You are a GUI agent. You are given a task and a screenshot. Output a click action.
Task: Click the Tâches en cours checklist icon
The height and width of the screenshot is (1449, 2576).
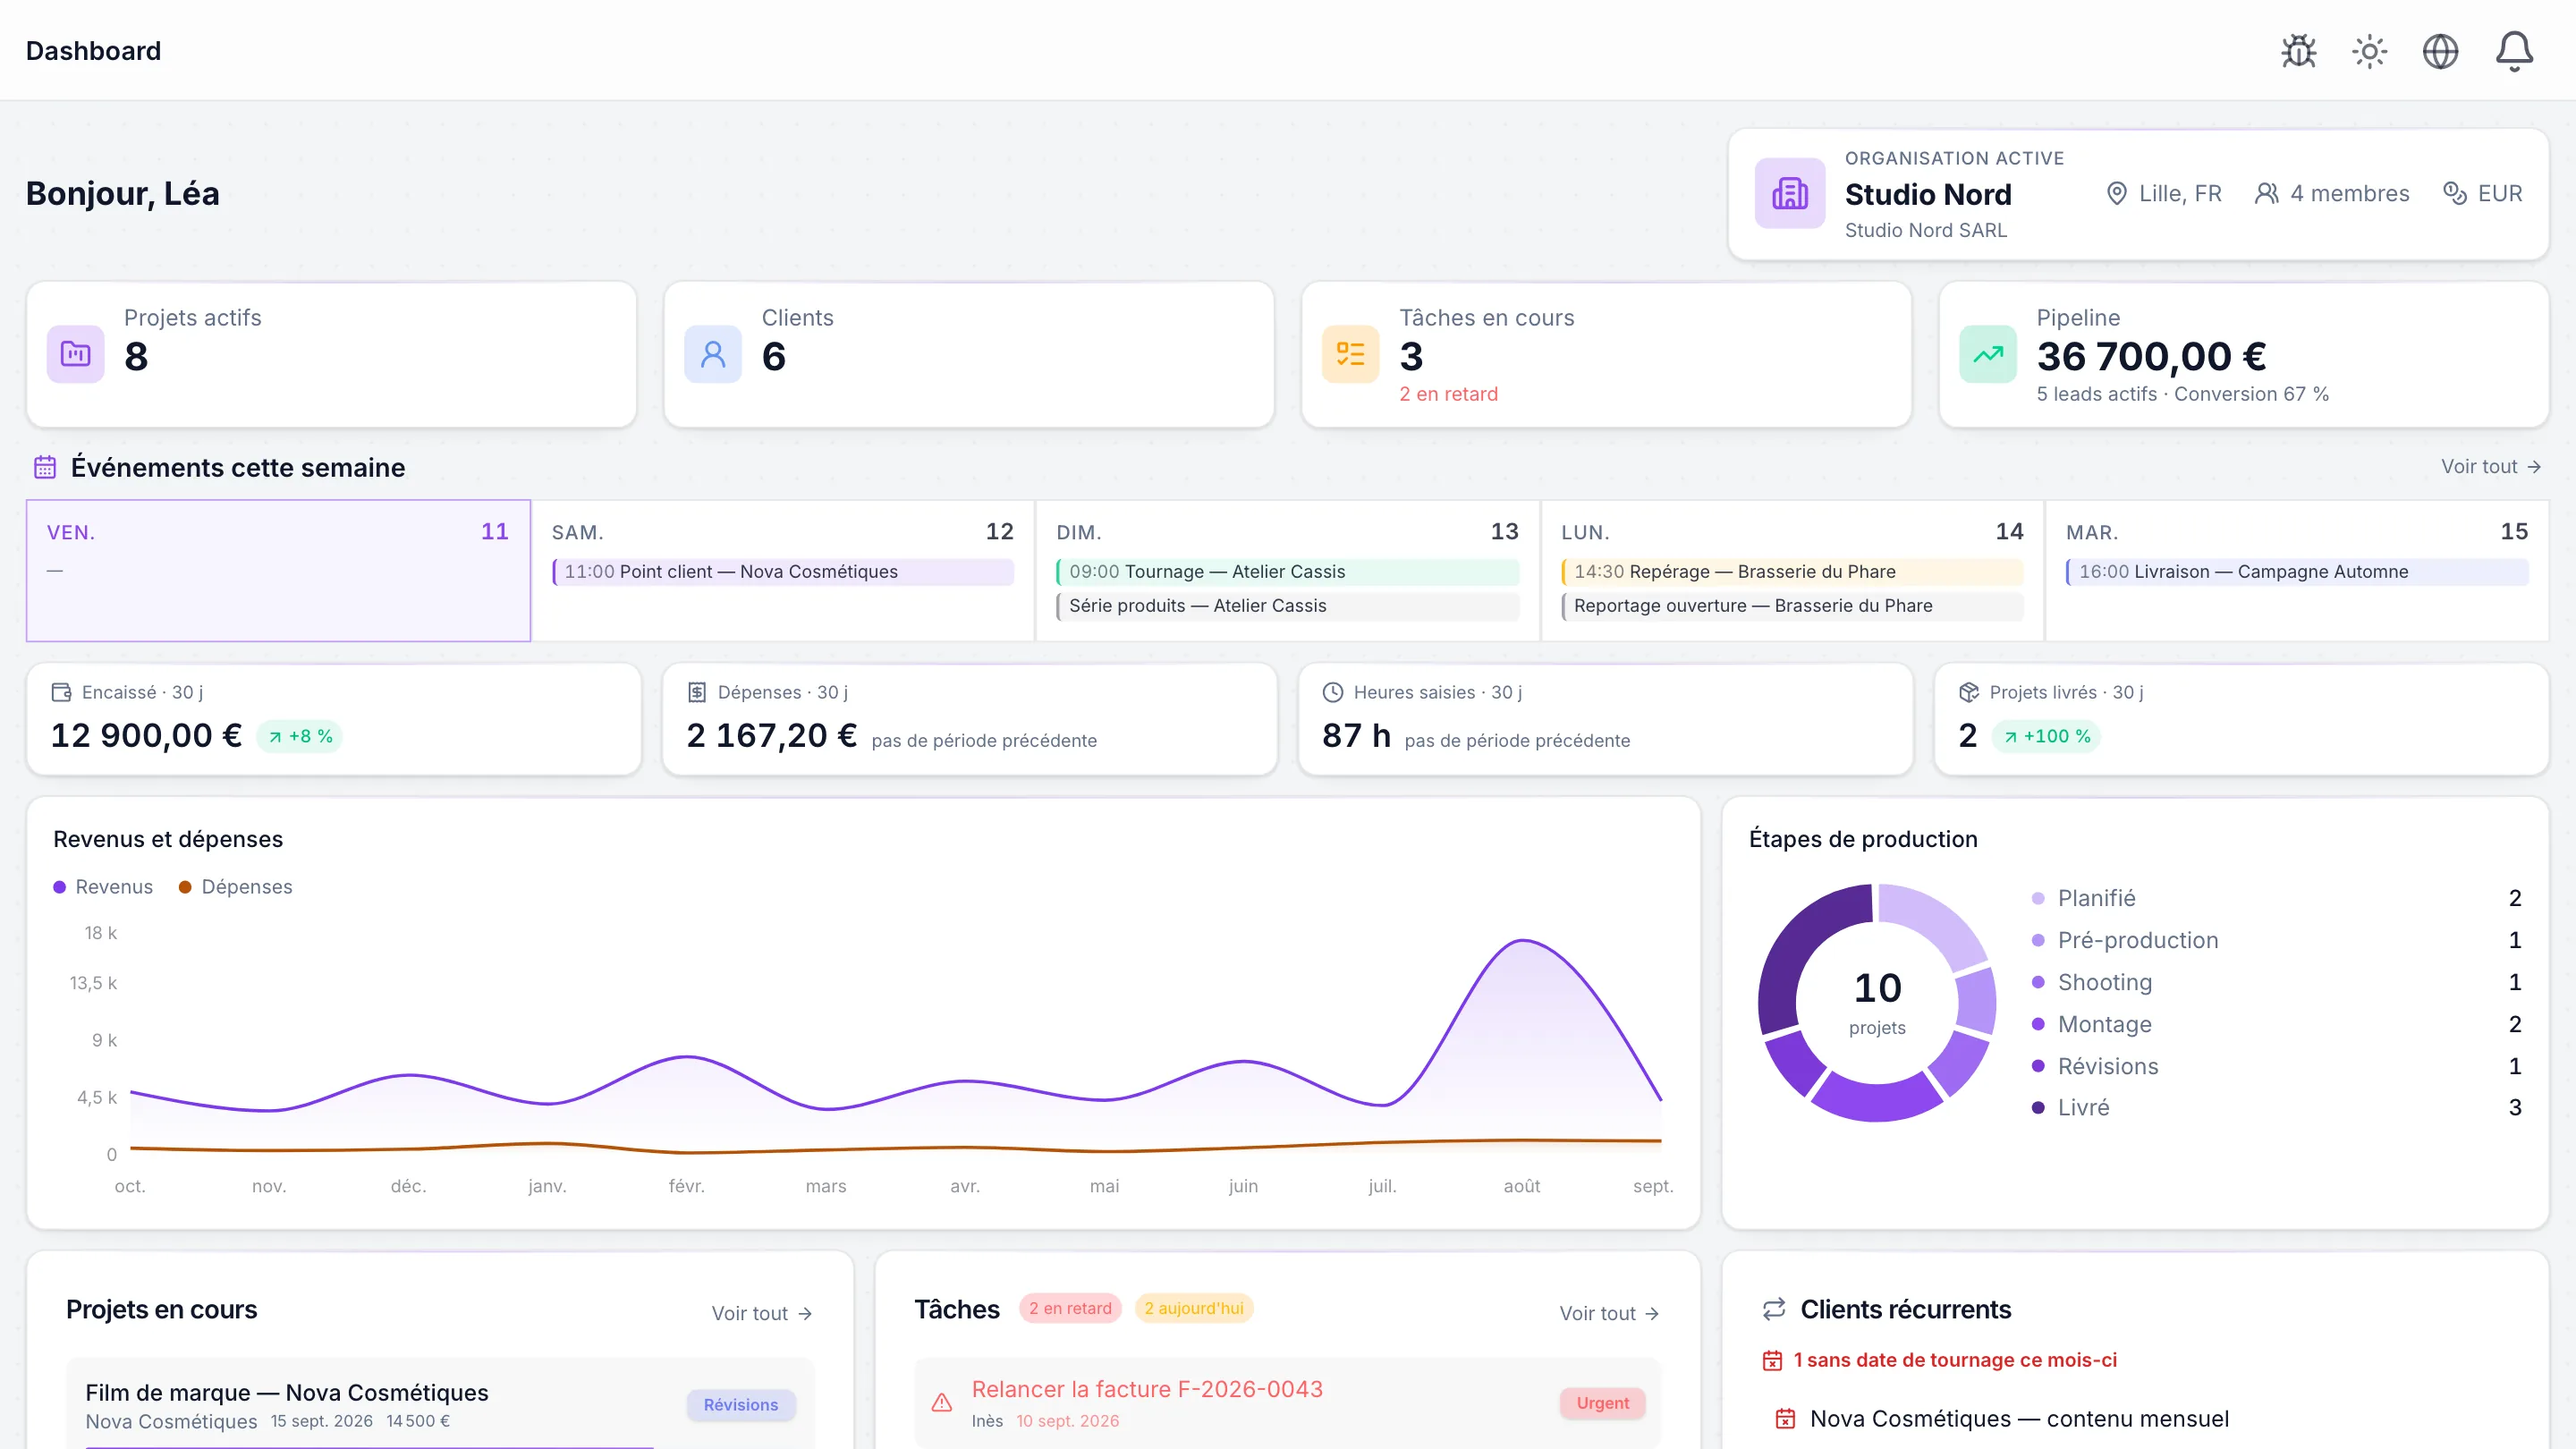coord(1351,354)
